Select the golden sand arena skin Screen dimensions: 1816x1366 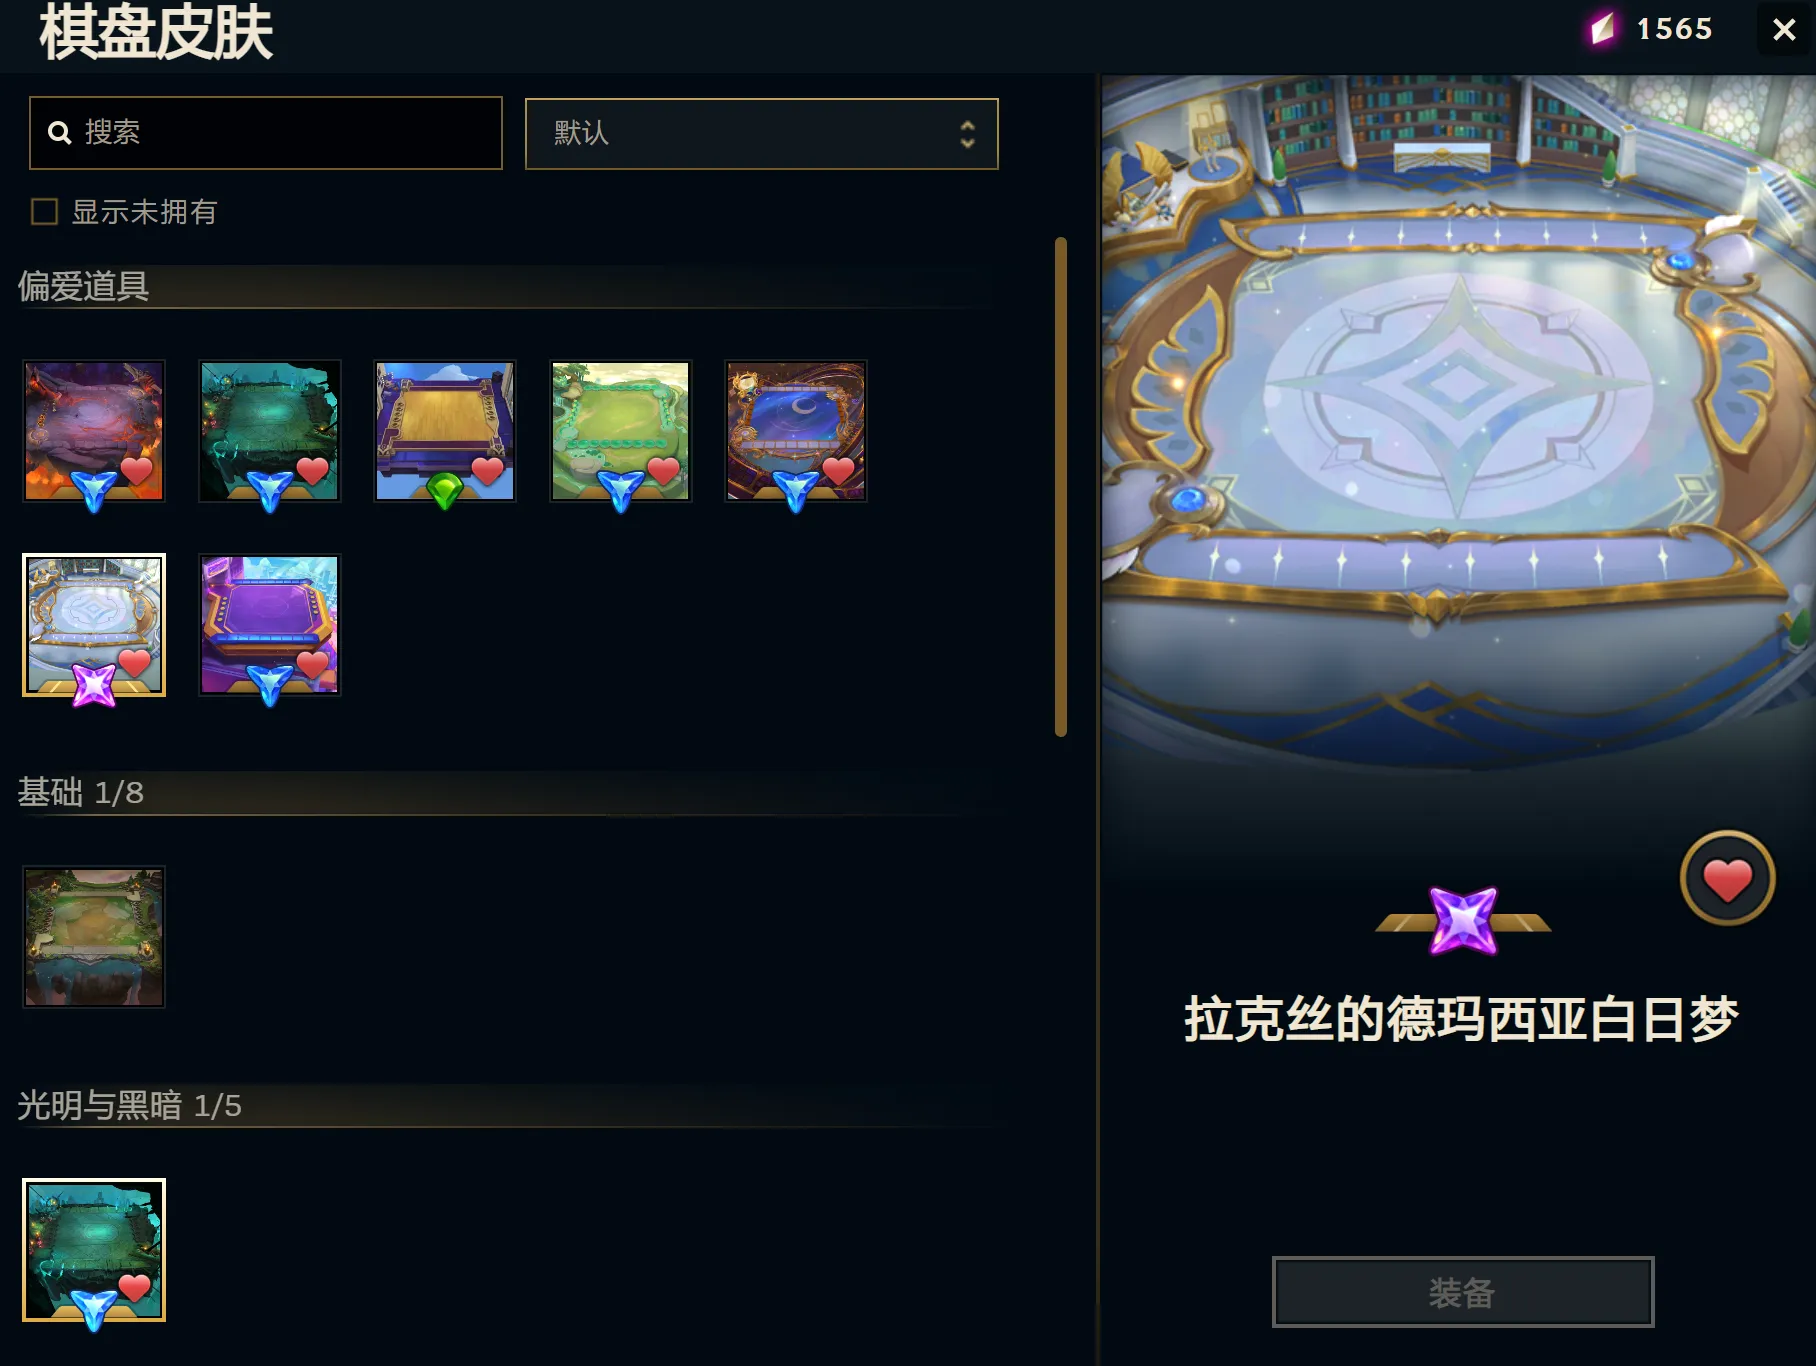(x=445, y=431)
